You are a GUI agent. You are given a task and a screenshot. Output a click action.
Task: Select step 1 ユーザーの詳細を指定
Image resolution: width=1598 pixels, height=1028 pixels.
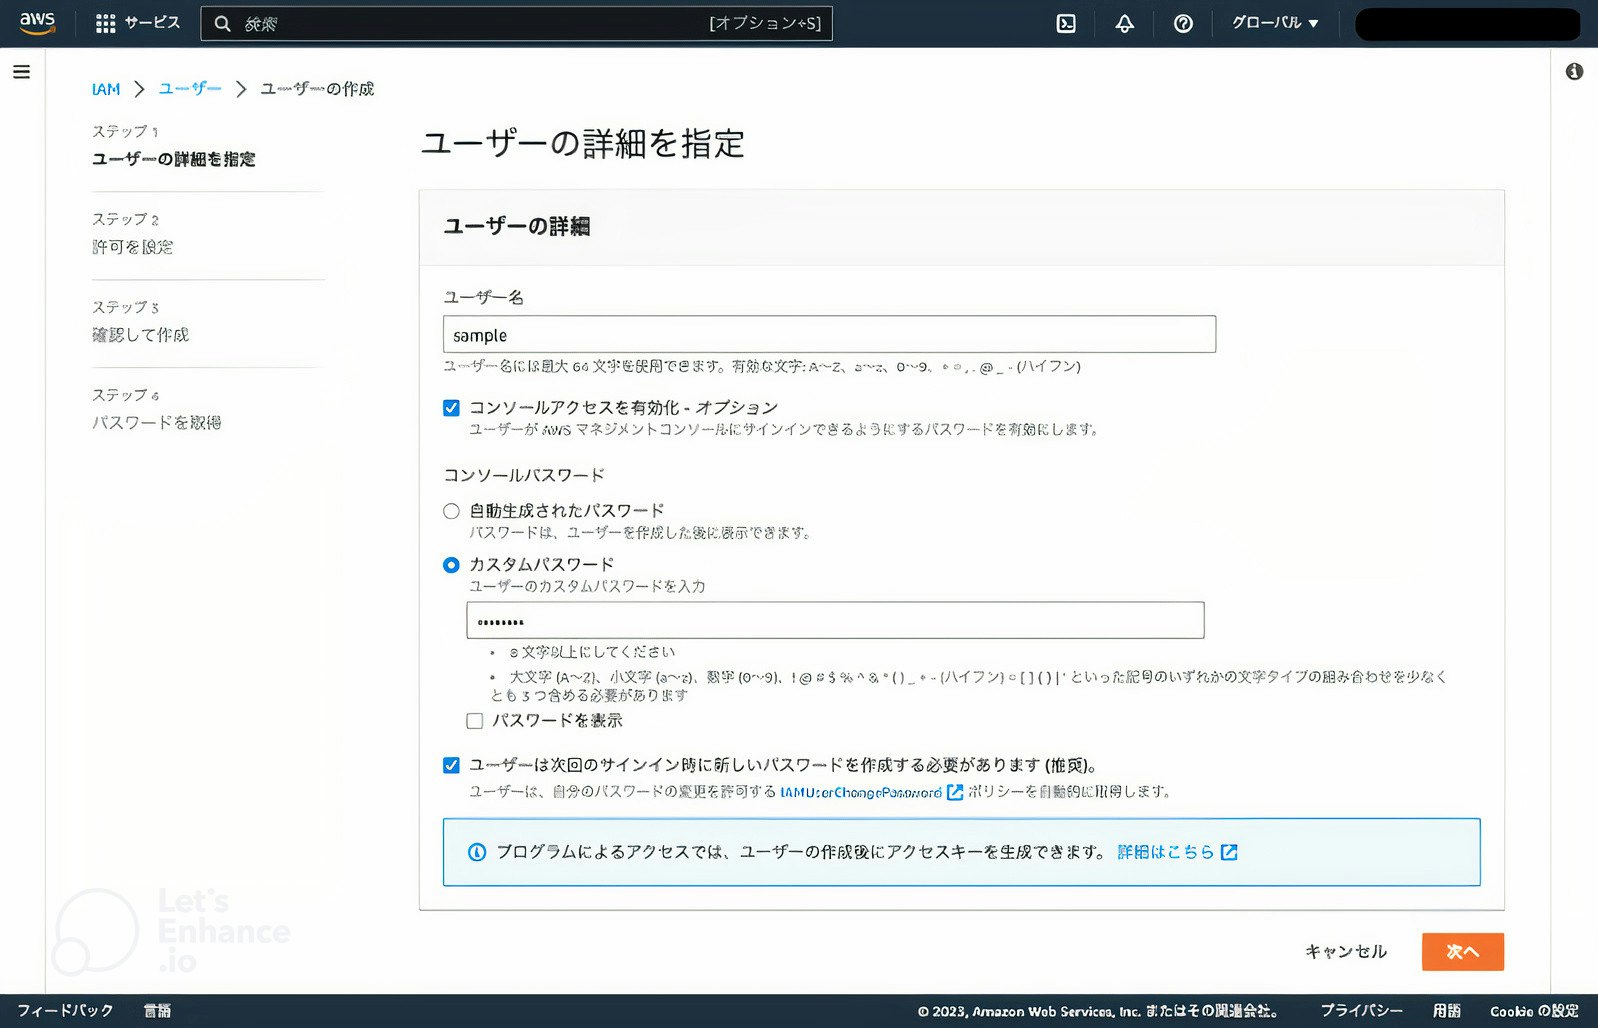coord(174,159)
